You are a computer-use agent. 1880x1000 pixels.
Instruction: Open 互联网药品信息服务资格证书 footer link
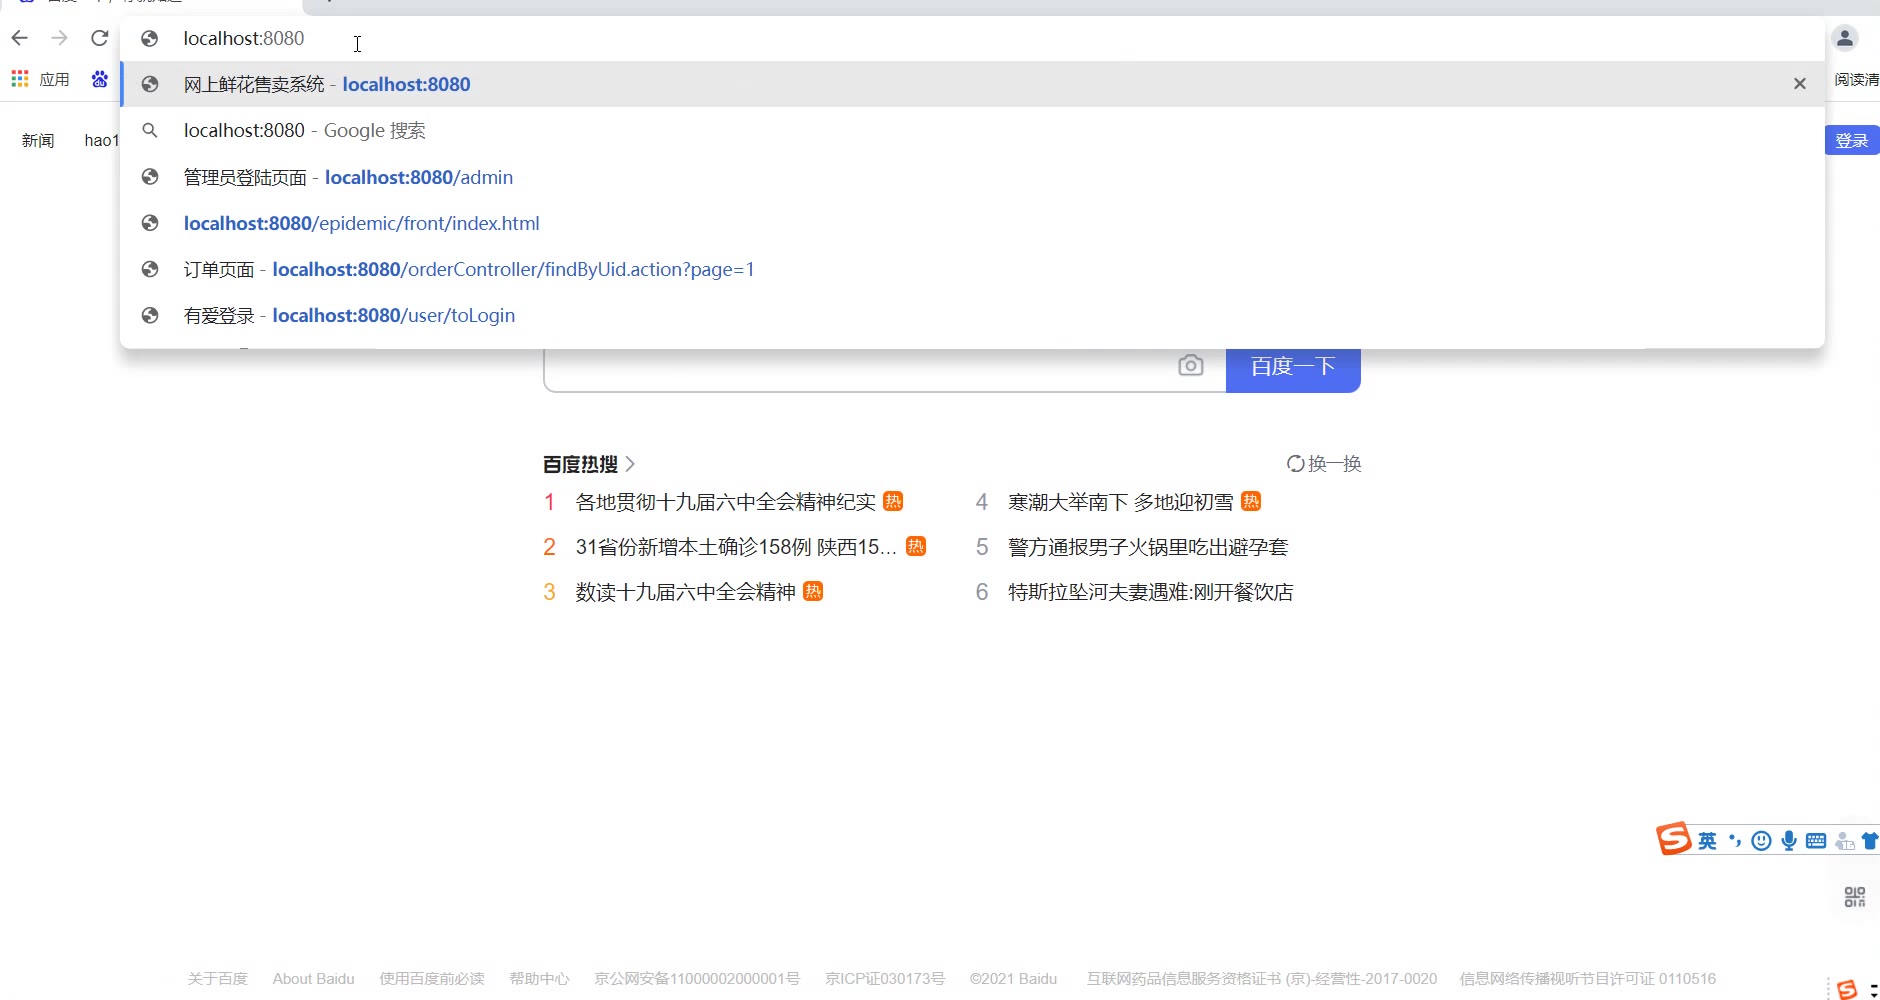point(1262,979)
